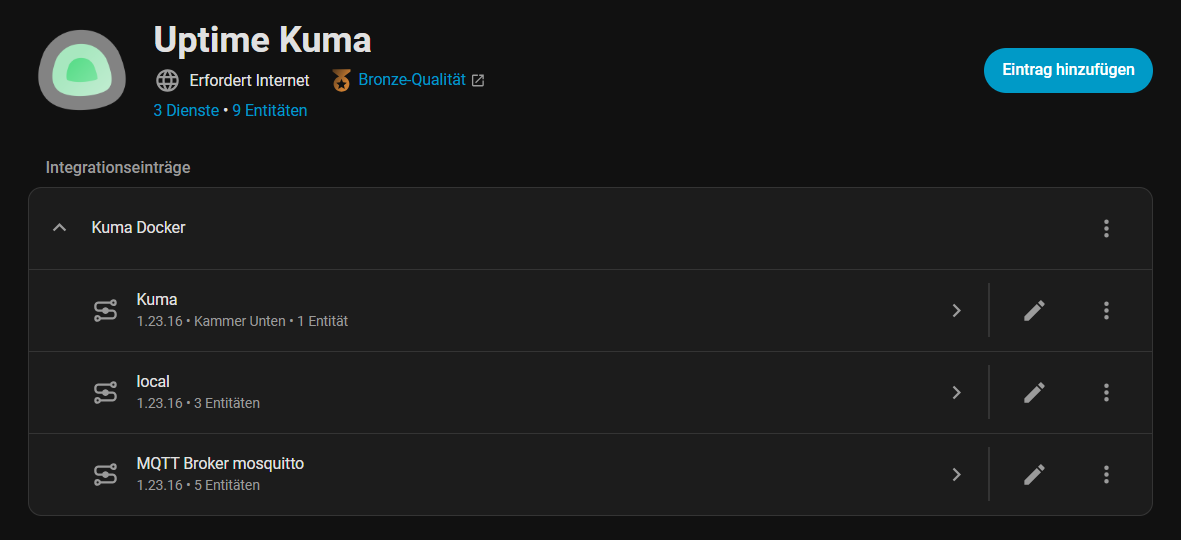Select the MQTT Broker mosquitto row
This screenshot has height=540, width=1181.
[500, 474]
